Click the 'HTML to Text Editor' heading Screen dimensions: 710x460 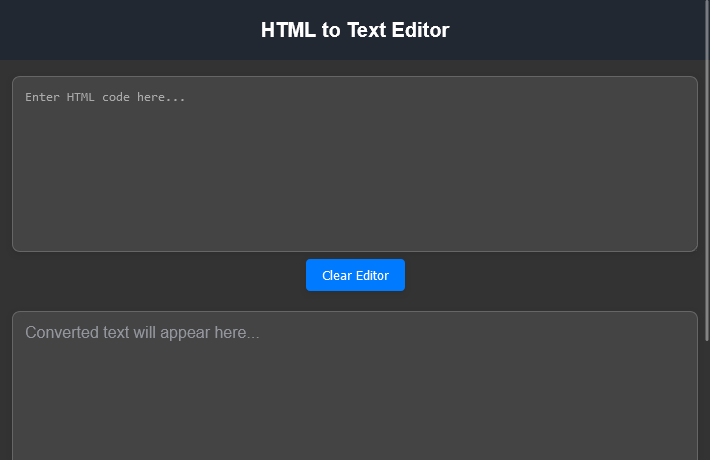coord(355,30)
